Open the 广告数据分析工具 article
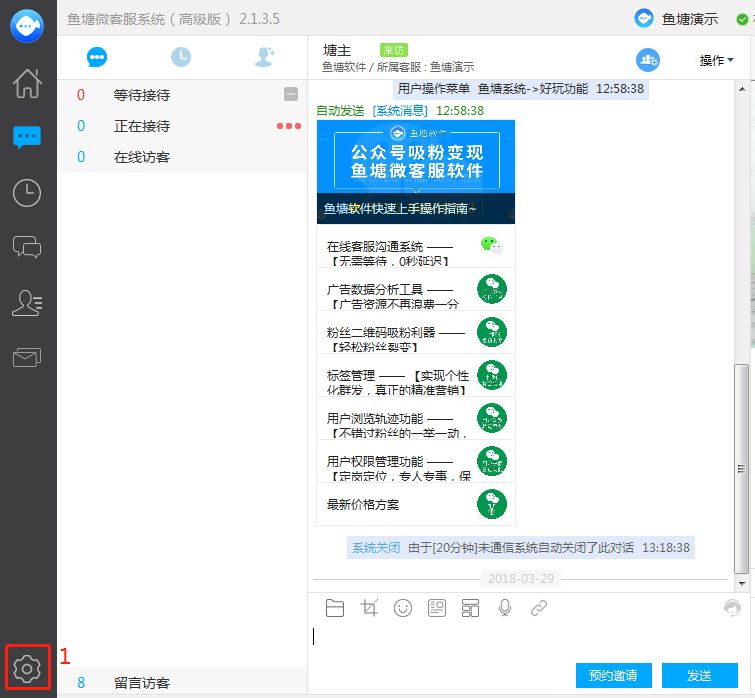This screenshot has width=755, height=698. (x=416, y=289)
